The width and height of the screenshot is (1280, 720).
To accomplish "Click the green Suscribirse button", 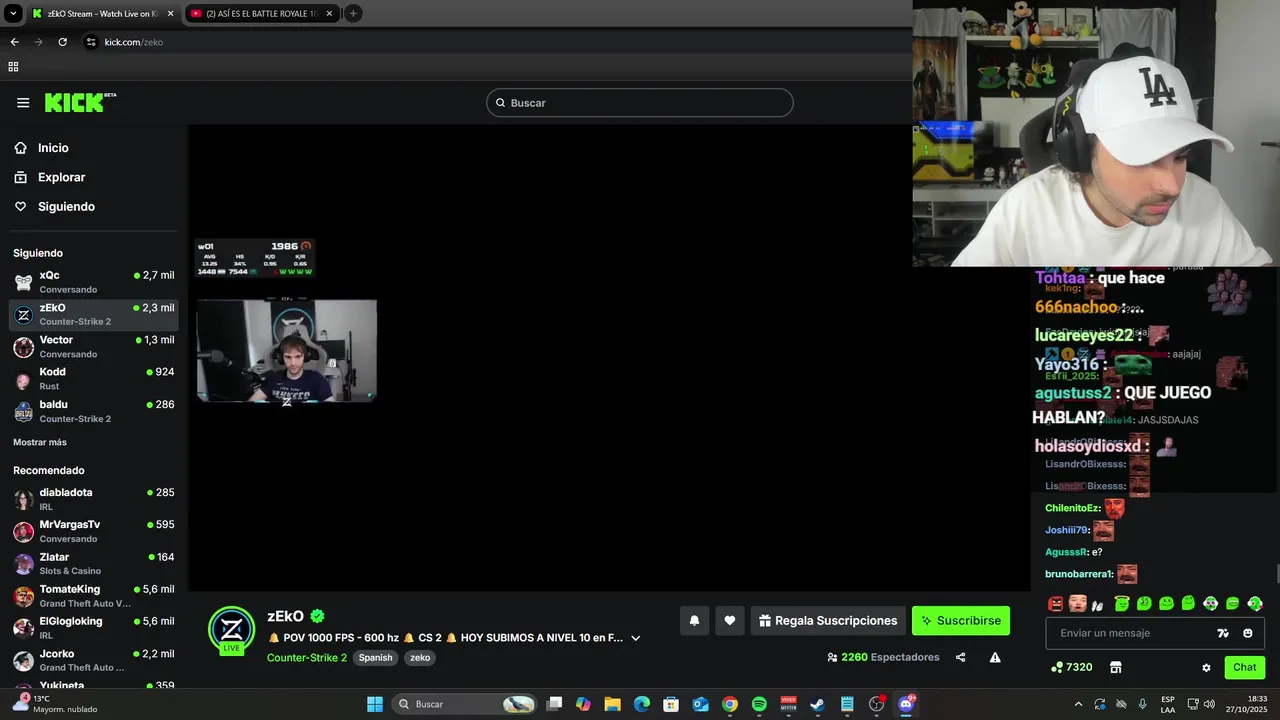I will pos(961,621).
